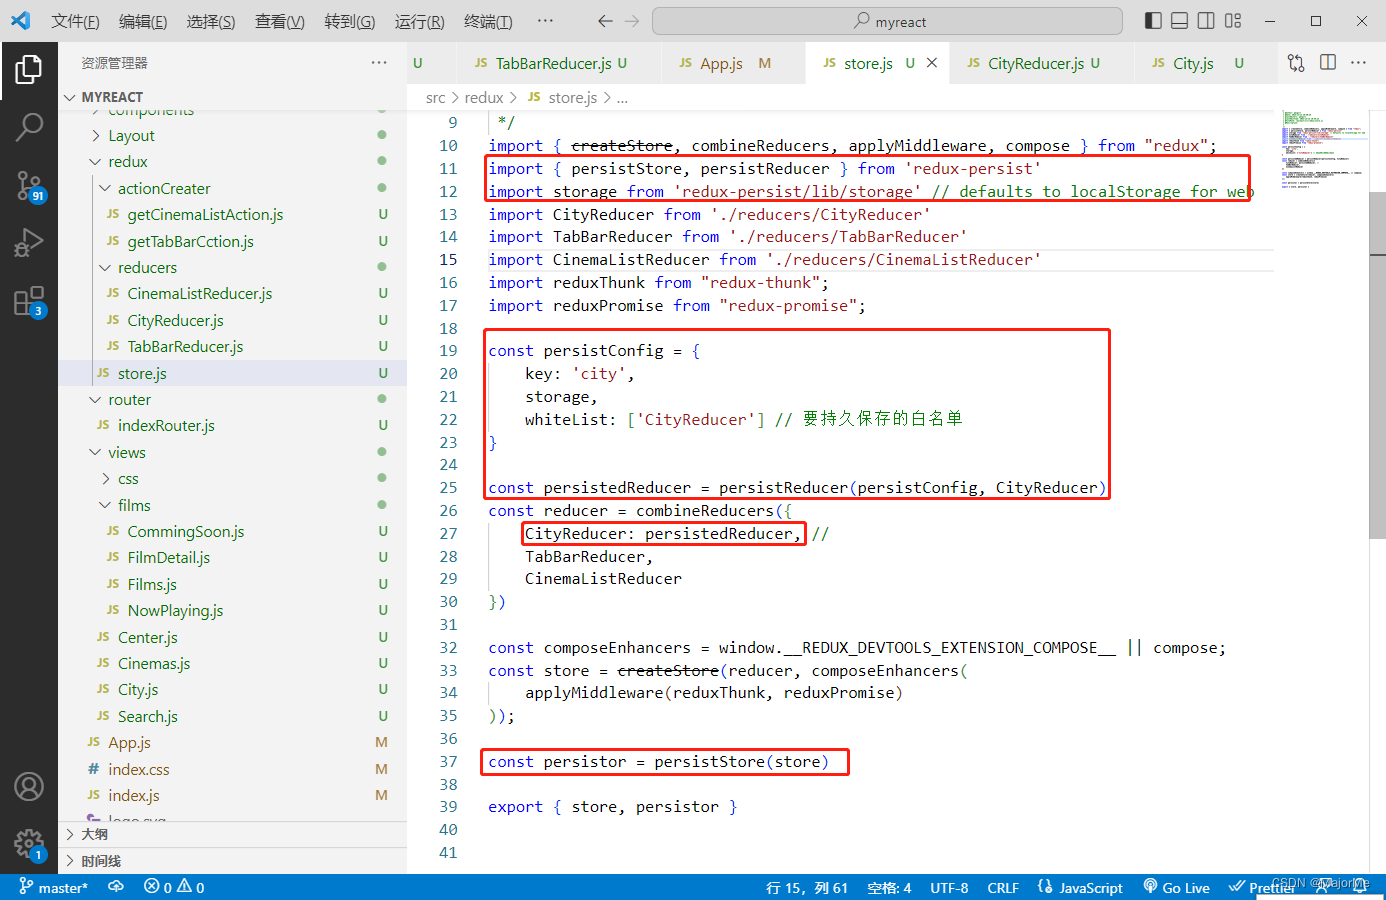The image size is (1386, 900).
Task: Click cursor position 行 15, 列 61
Action: pyautogui.click(x=807, y=887)
